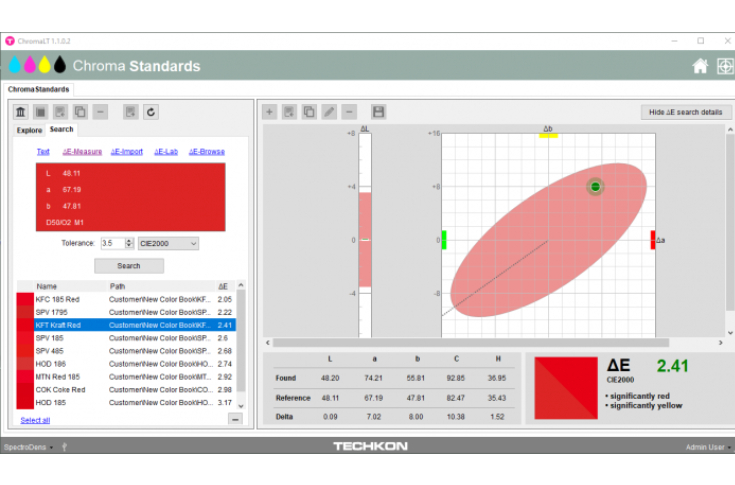
Task: Open the Admin User menu
Action: point(708,447)
